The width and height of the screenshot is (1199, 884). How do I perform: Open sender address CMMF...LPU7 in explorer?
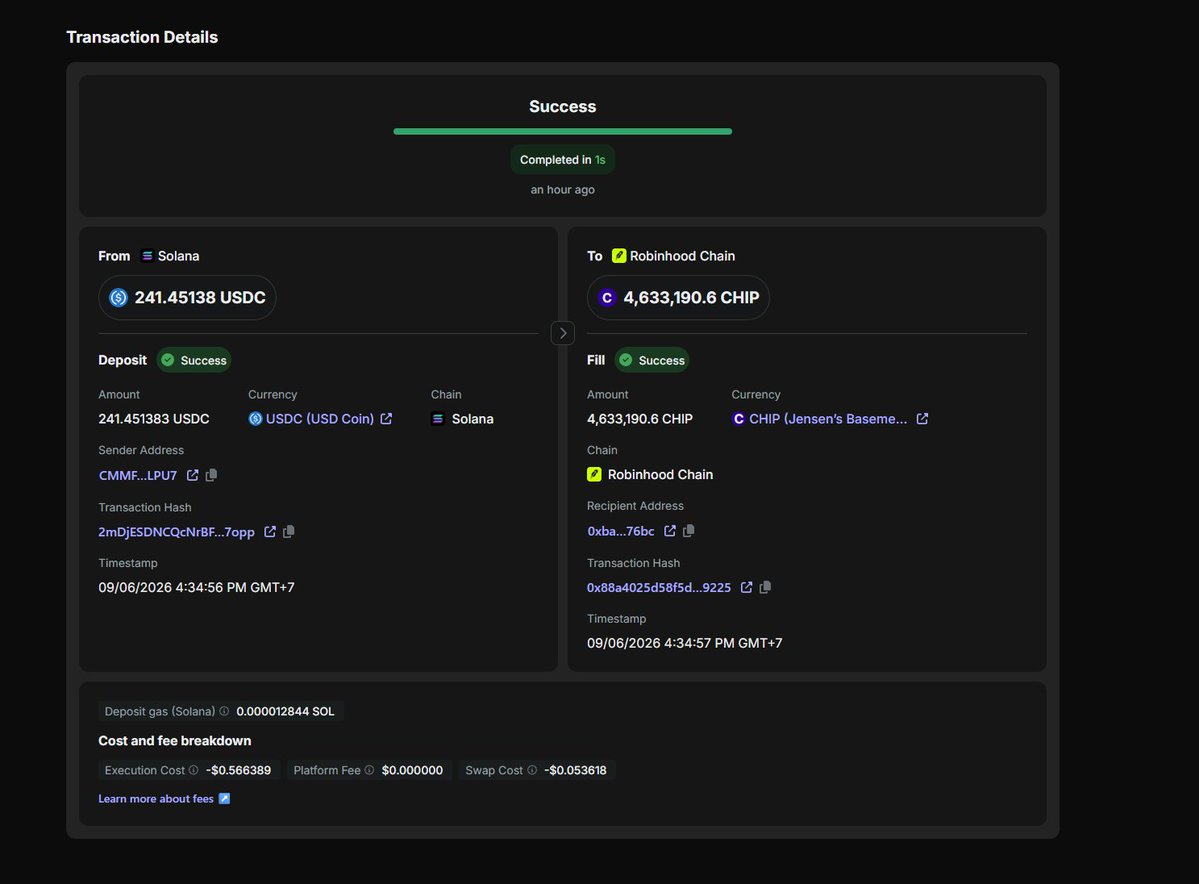[193, 476]
